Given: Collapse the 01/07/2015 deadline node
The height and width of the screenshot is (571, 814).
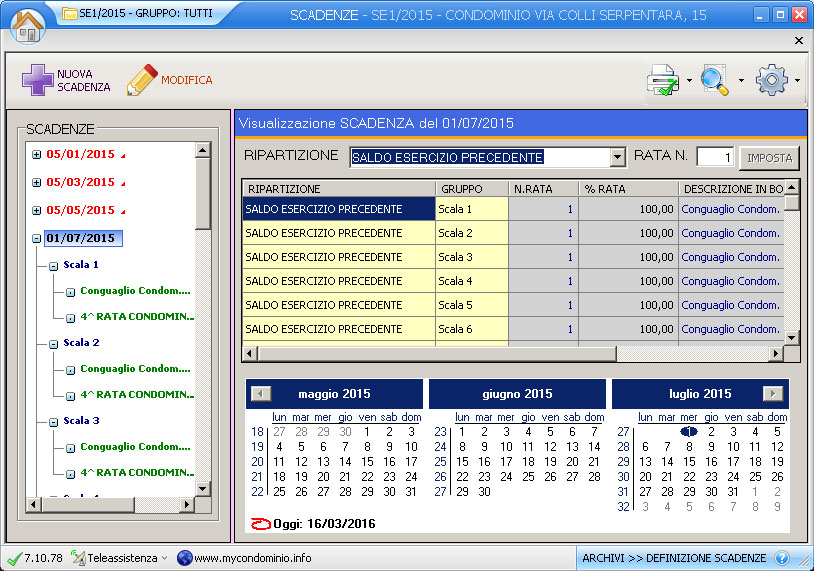Looking at the screenshot, I should 37,239.
